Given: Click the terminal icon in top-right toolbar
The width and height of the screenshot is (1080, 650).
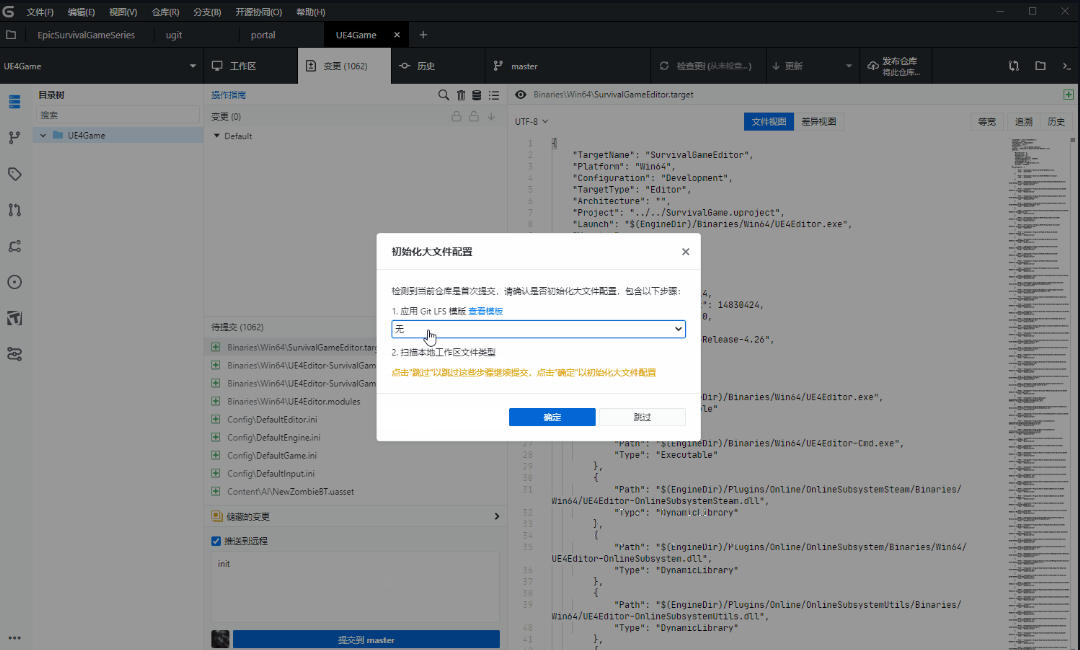Looking at the screenshot, I should (1066, 66).
